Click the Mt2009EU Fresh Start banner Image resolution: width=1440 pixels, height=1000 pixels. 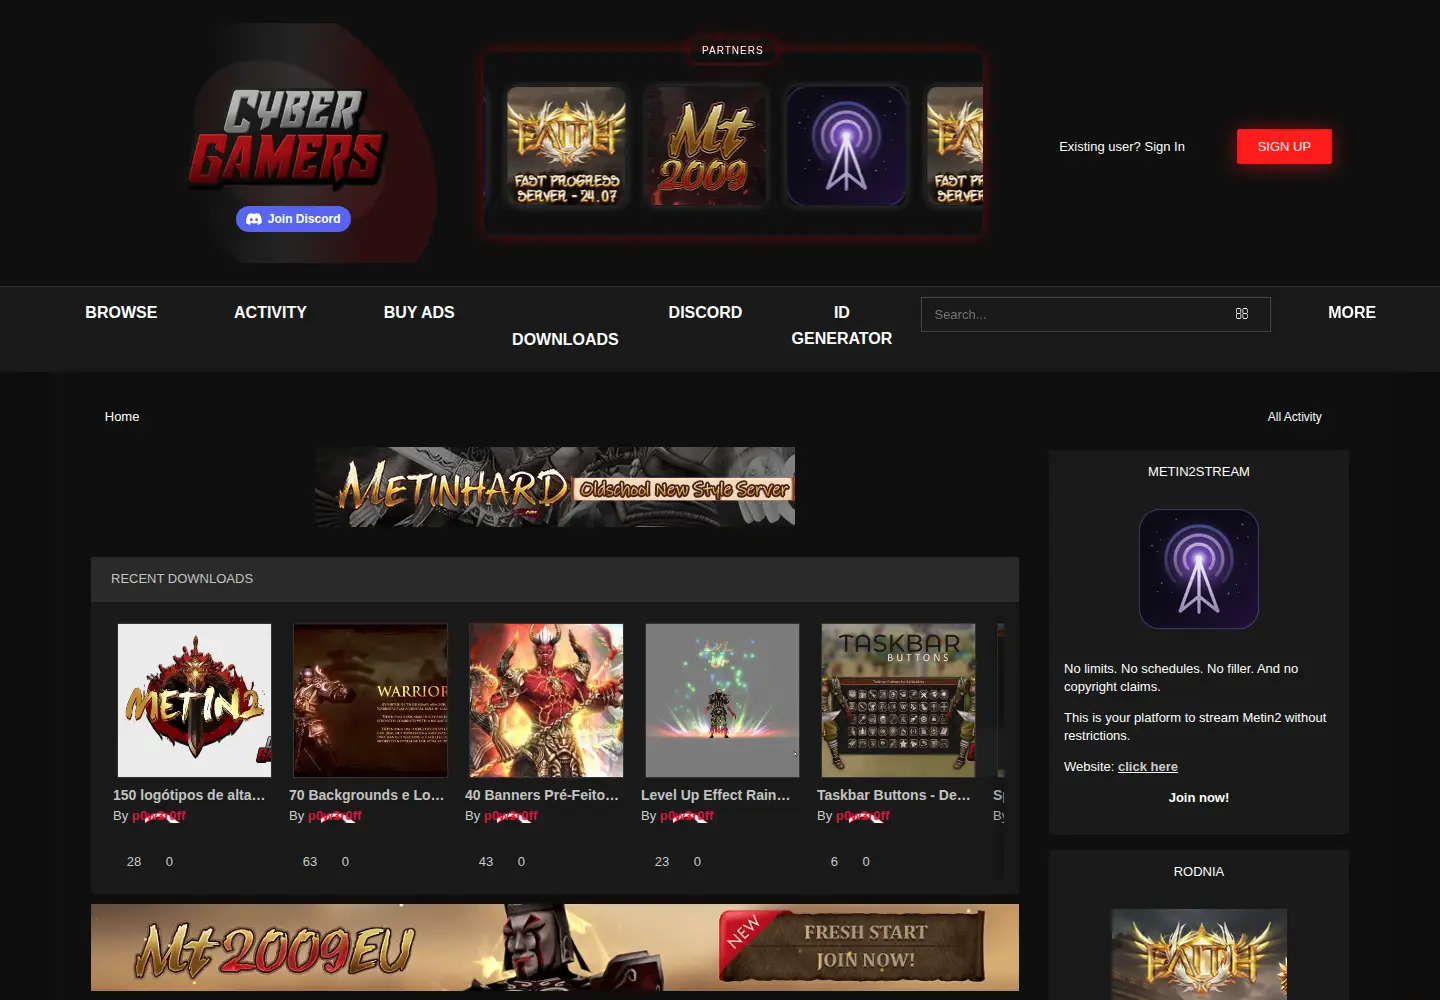pos(555,948)
